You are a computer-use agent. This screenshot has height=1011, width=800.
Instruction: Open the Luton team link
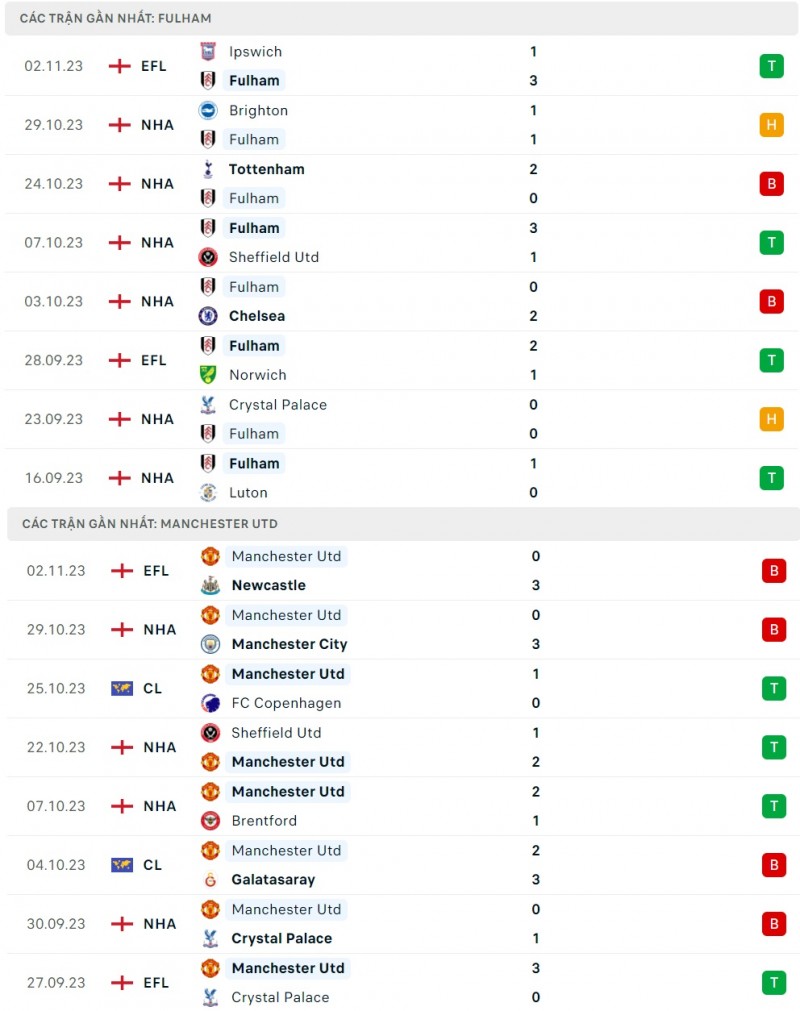click(x=248, y=493)
